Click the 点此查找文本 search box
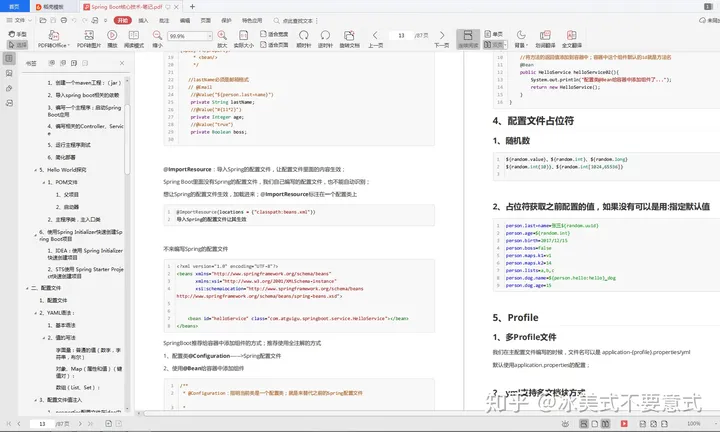 [296, 21]
